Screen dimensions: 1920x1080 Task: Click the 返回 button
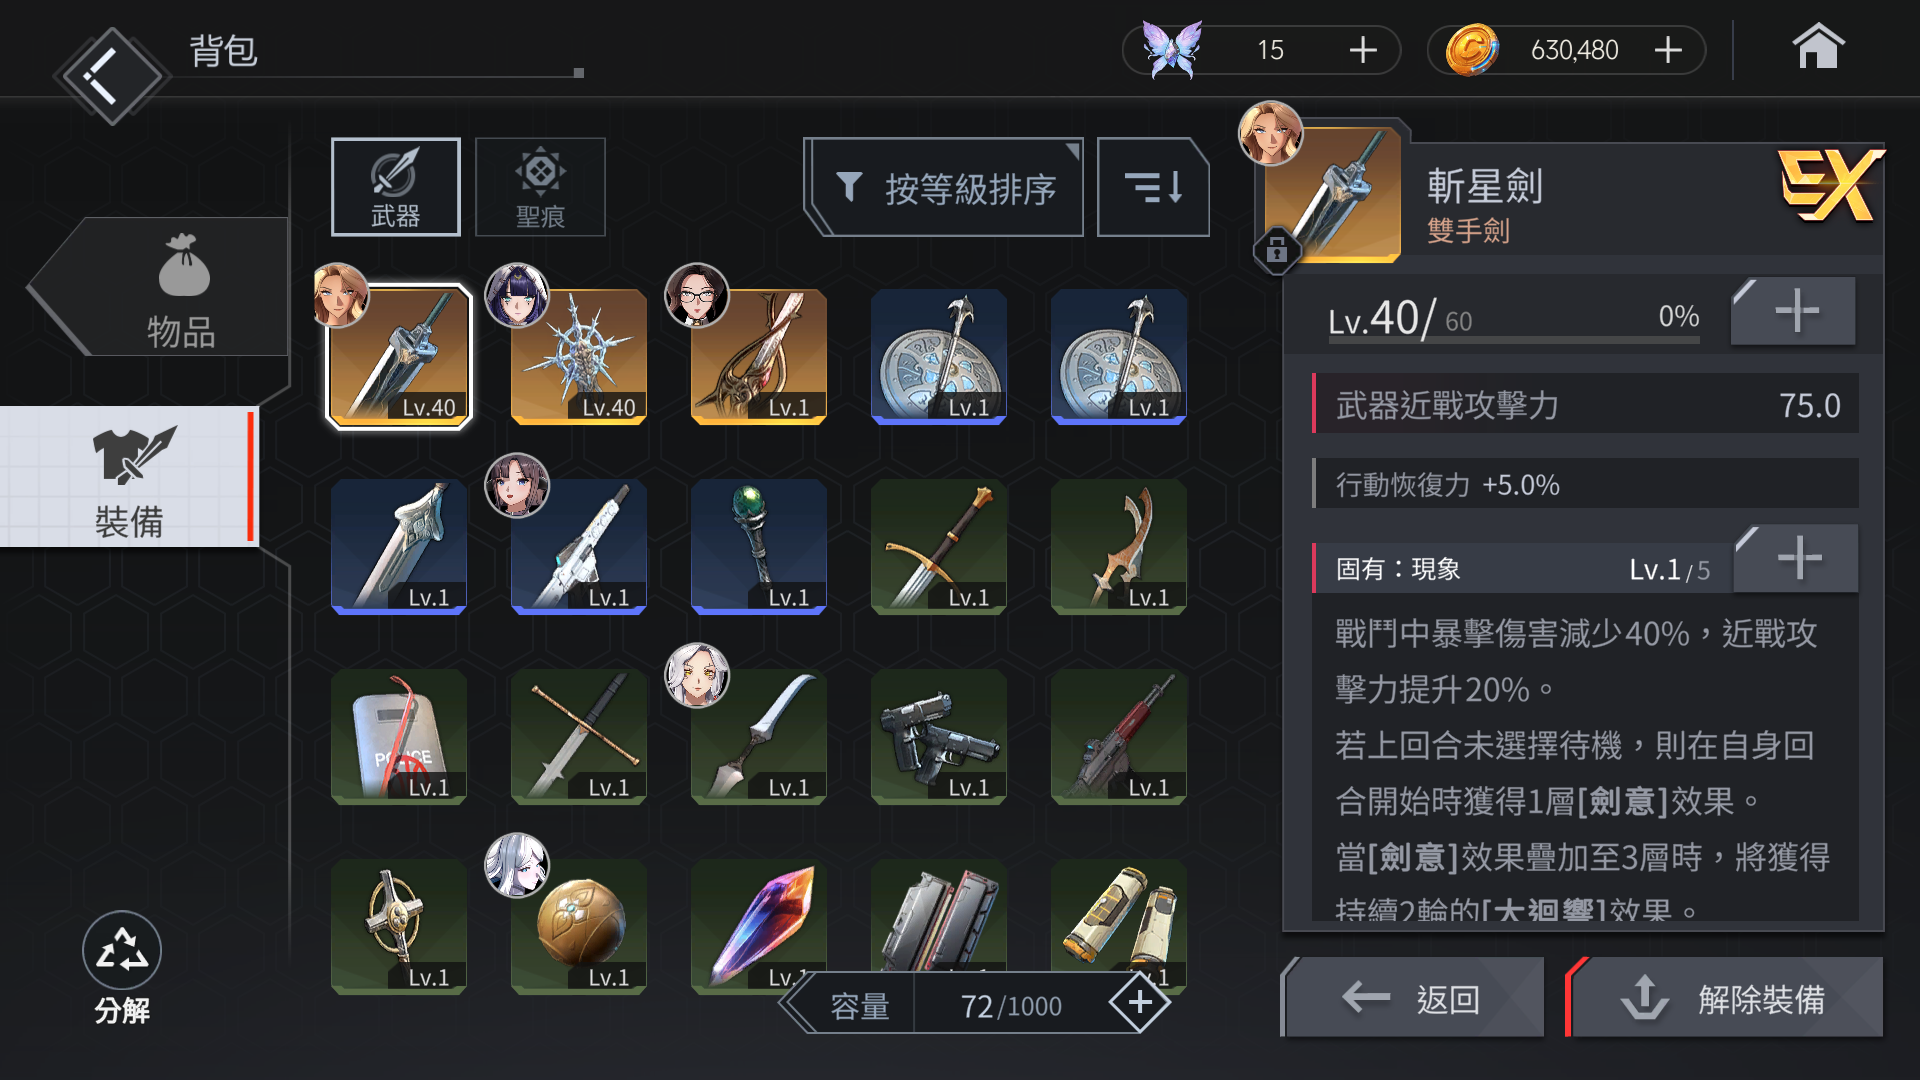pos(1414,998)
